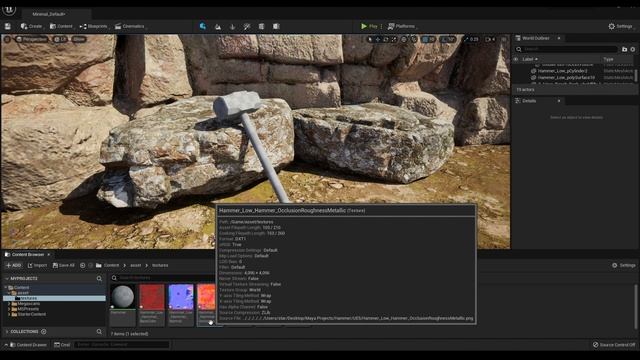Switch to Fracture mode icon
Viewport: 640px width, 360px height.
pyautogui.click(x=276, y=27)
